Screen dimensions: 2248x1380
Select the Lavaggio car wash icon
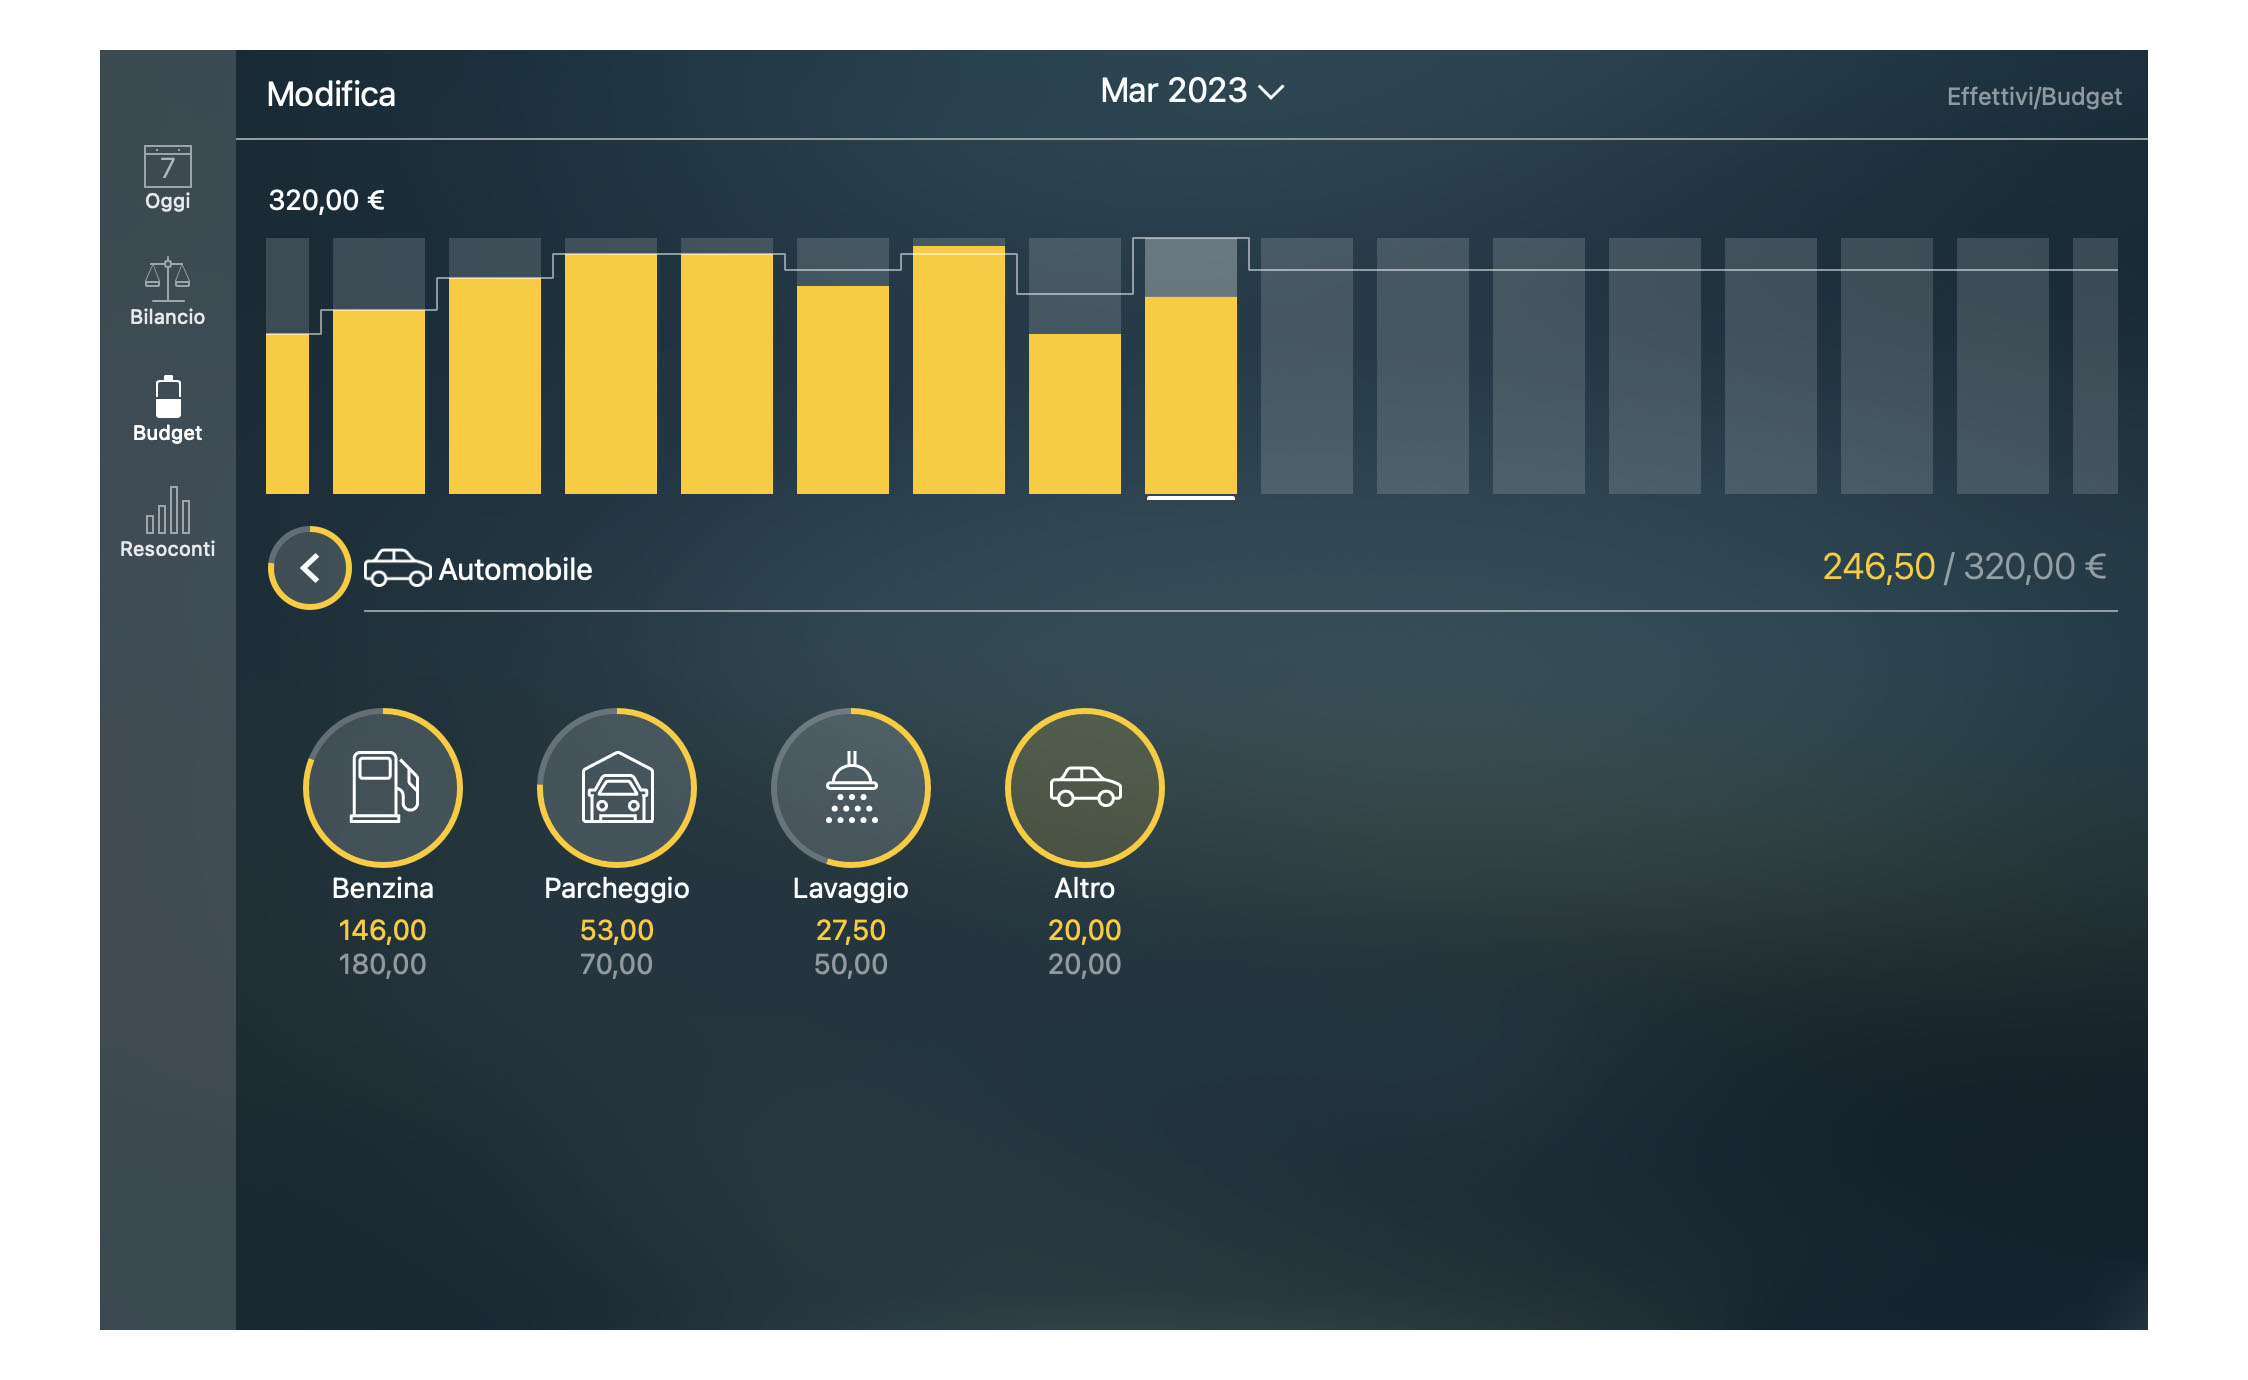(850, 787)
